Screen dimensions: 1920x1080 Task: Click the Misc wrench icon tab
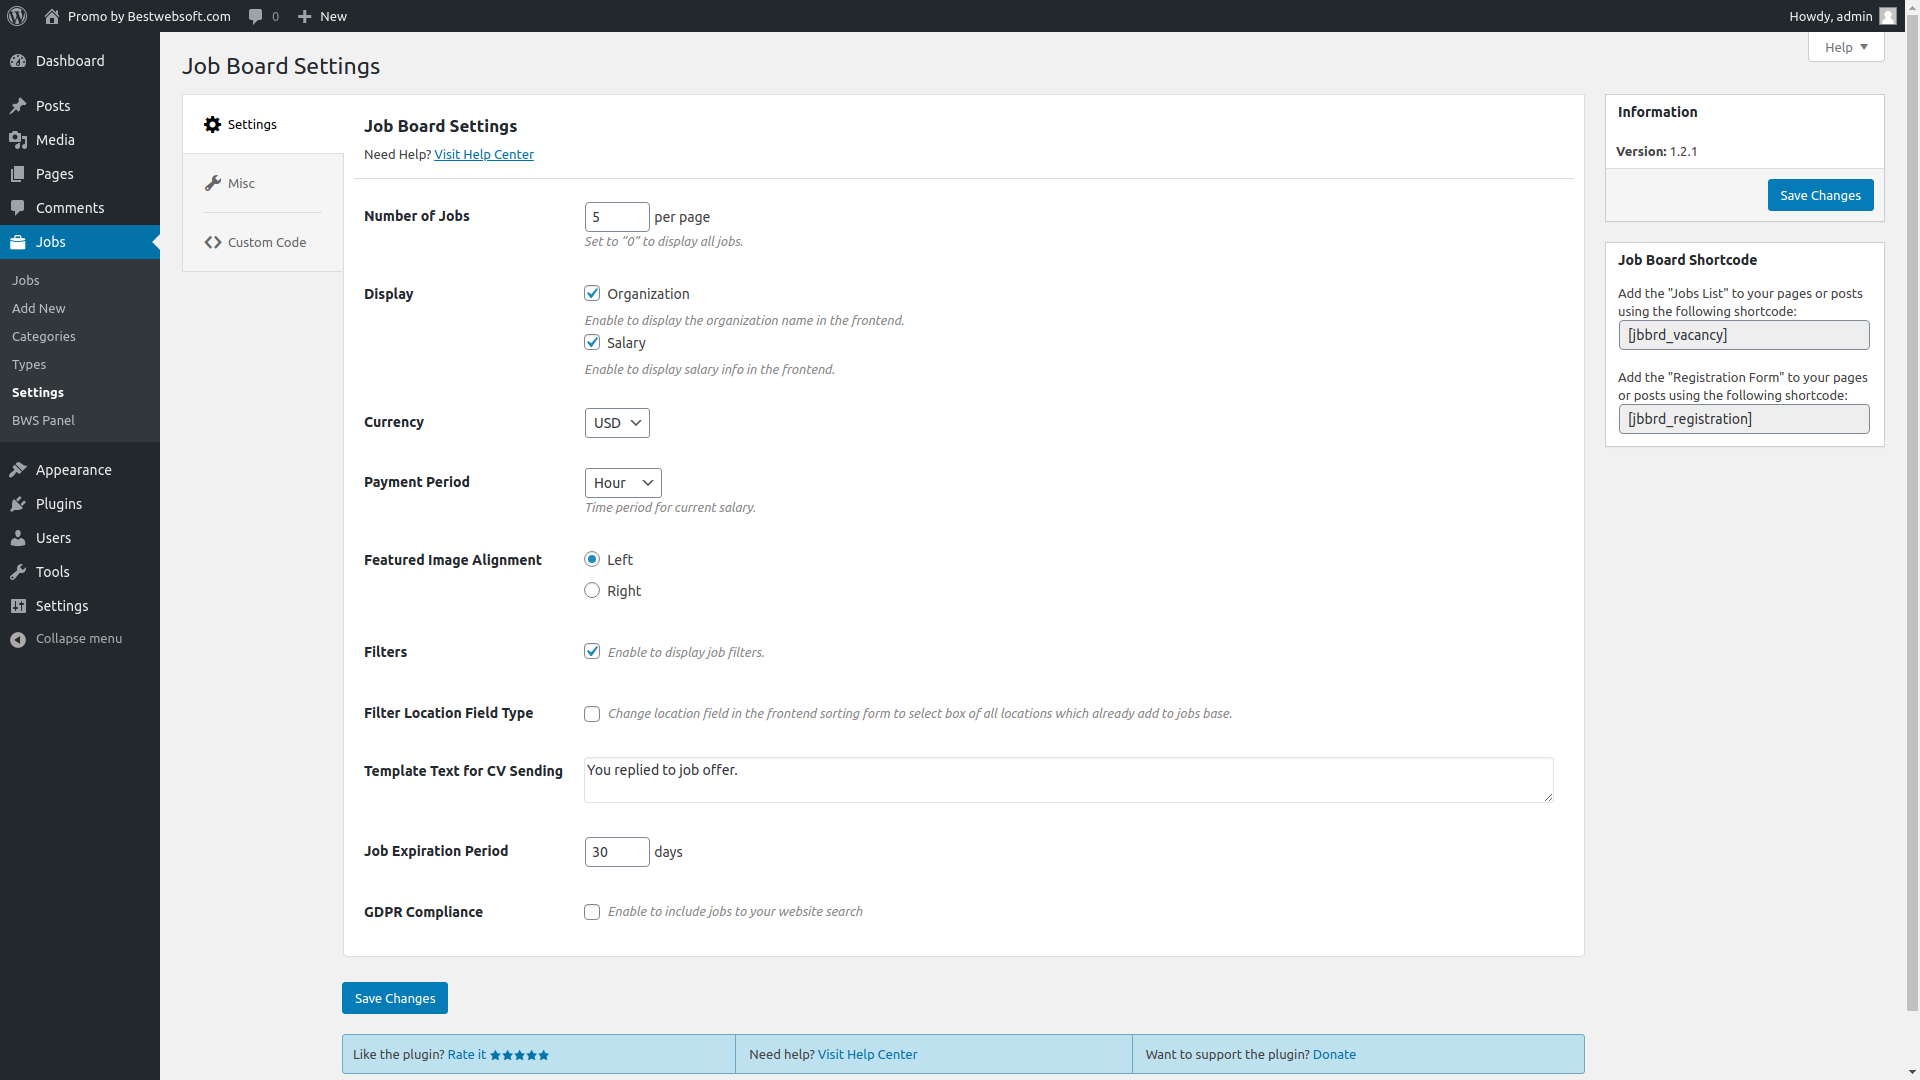coord(213,183)
